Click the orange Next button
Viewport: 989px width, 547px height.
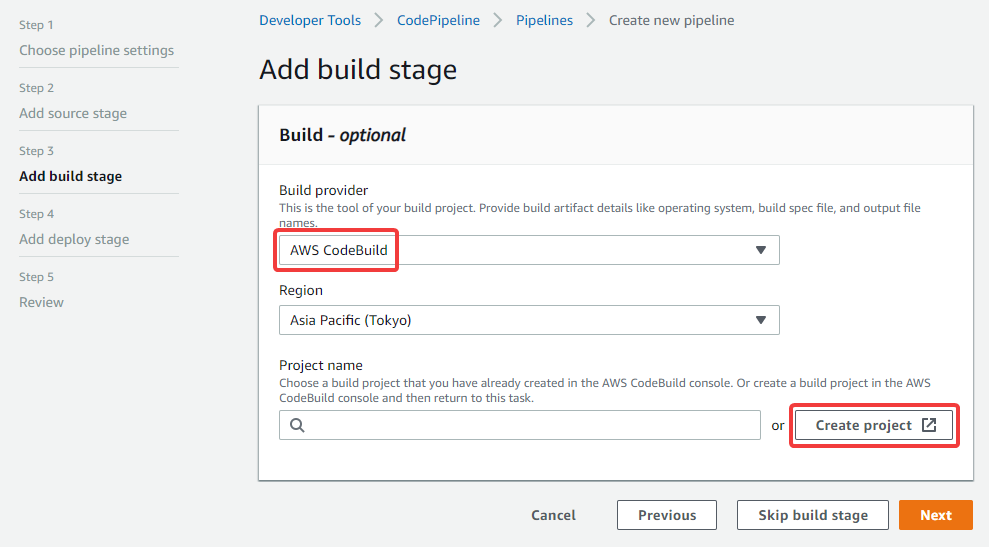pos(935,515)
